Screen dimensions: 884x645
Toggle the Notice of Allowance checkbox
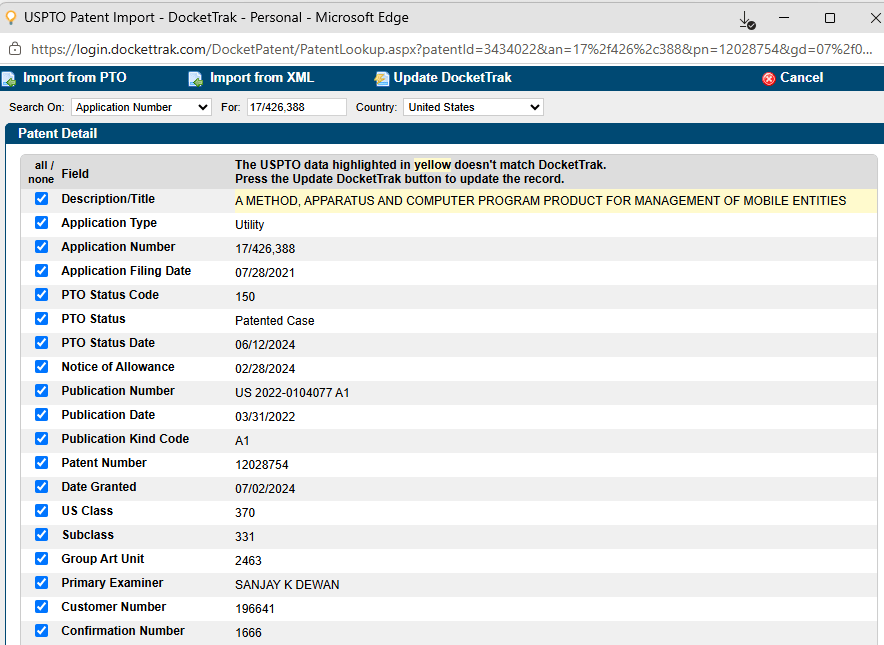41,366
